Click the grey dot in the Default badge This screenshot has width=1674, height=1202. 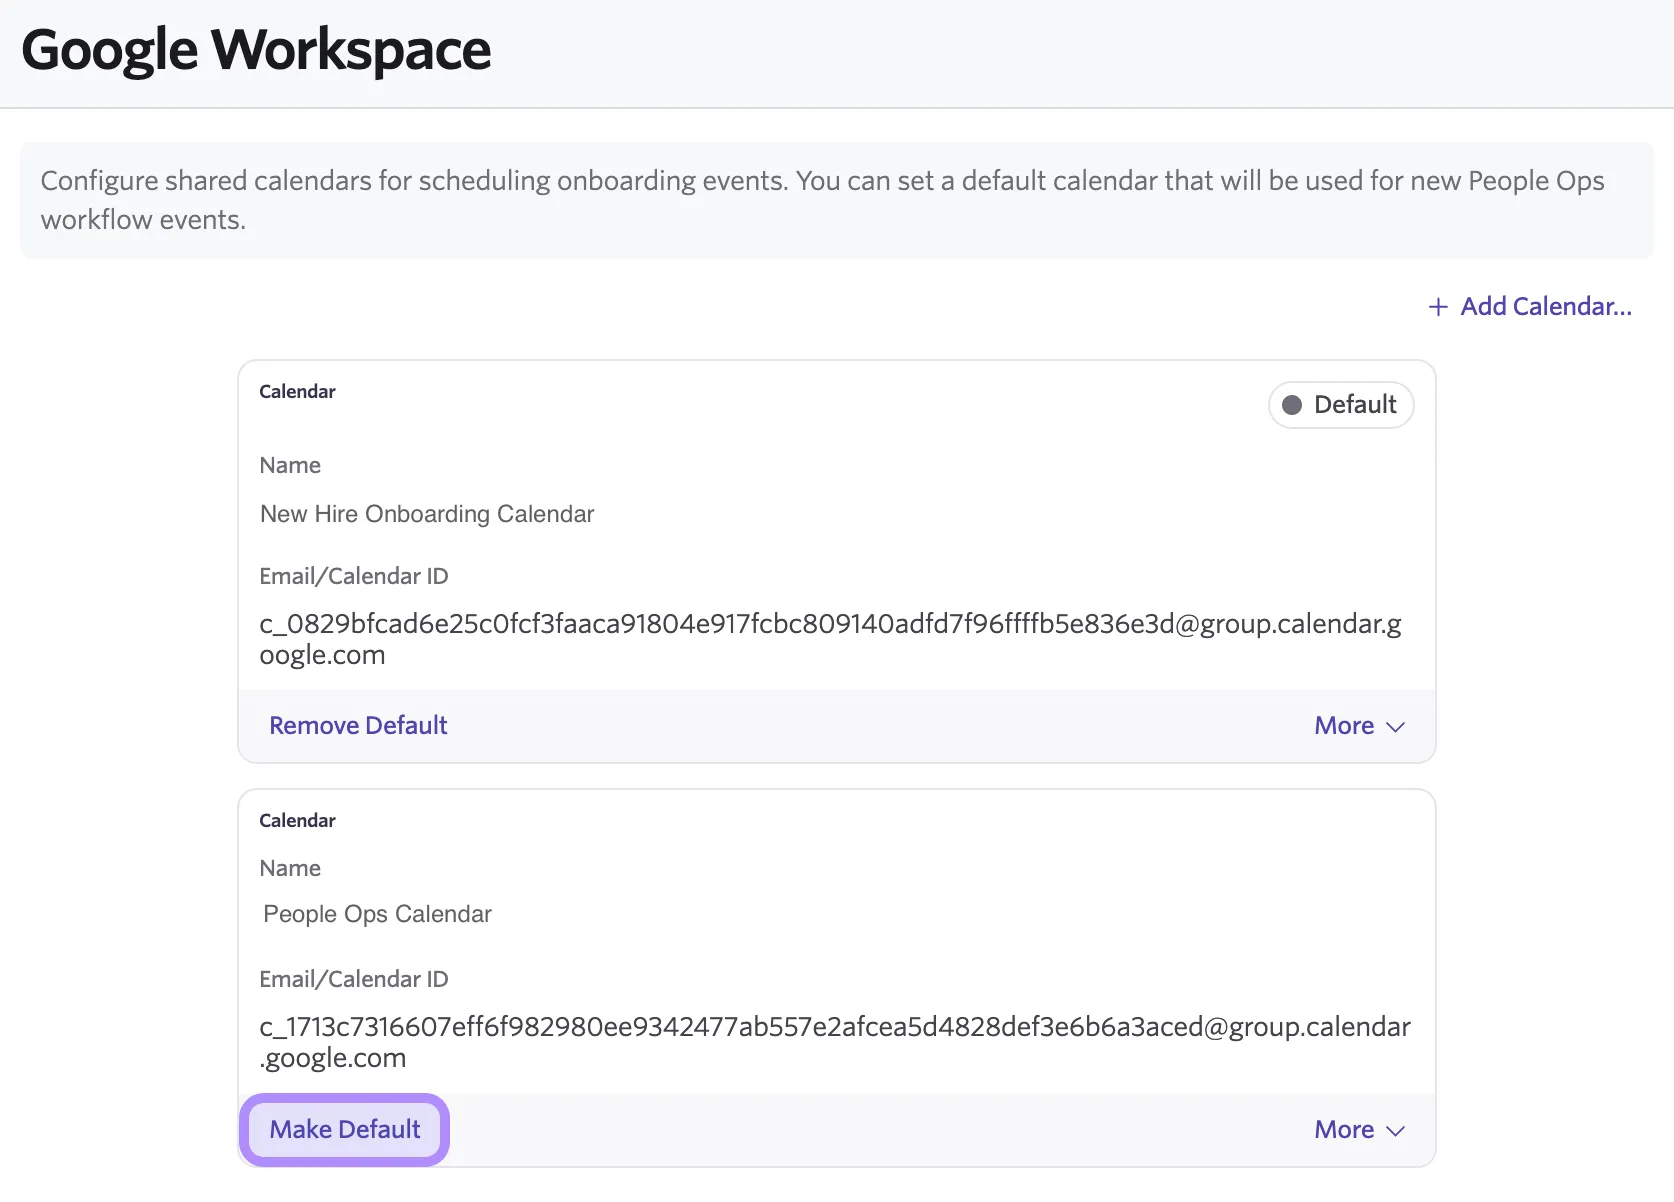point(1292,405)
